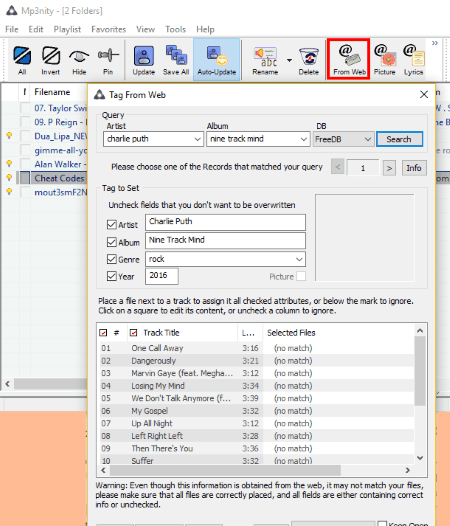Expand the Album query dropdown
The image size is (450, 526).
(x=304, y=139)
